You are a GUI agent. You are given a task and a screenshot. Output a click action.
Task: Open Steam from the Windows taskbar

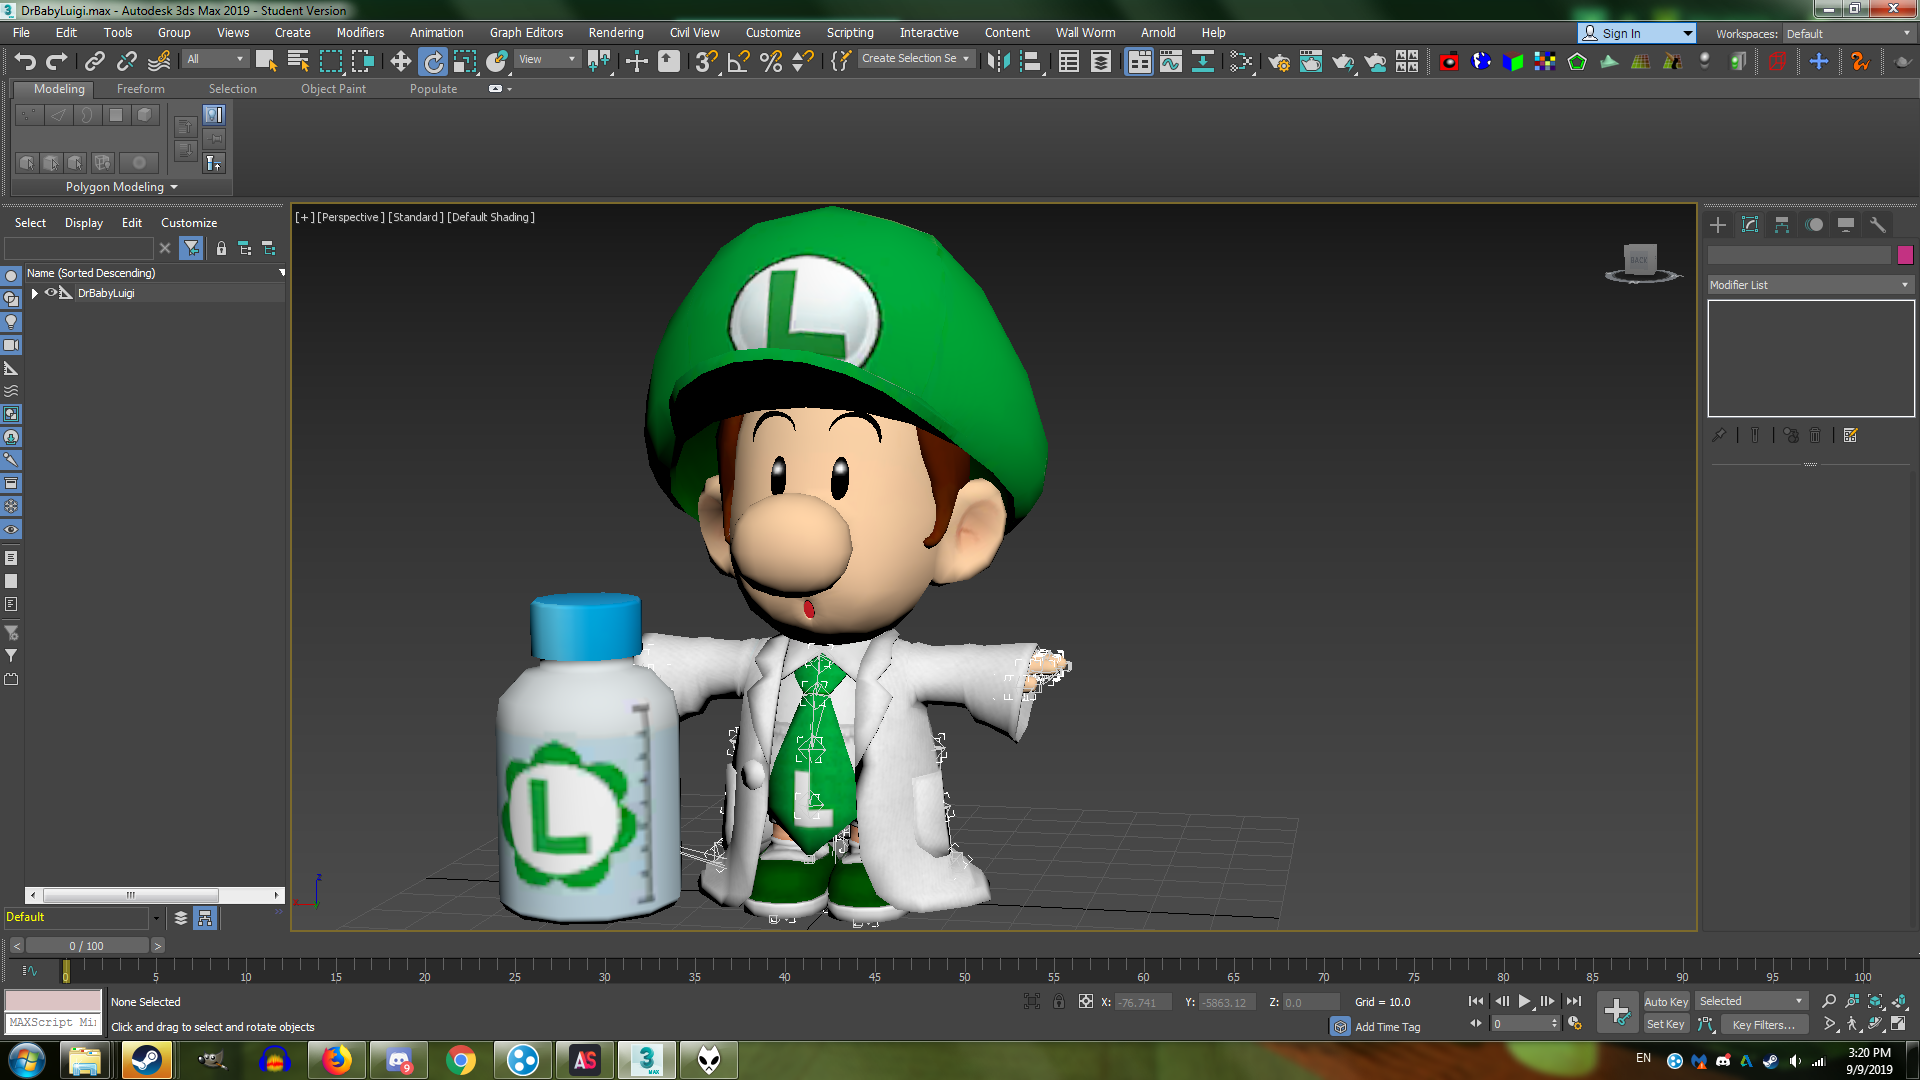pyautogui.click(x=147, y=1060)
